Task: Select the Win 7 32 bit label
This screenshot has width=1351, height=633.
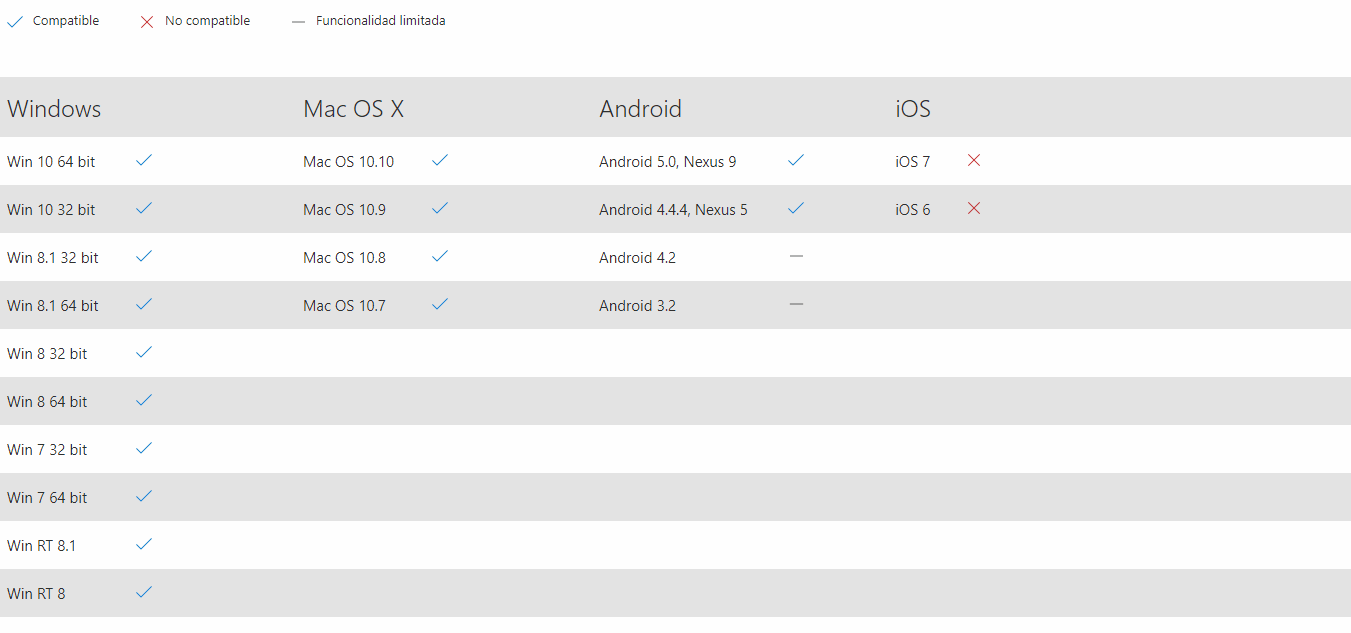Action: (x=47, y=450)
